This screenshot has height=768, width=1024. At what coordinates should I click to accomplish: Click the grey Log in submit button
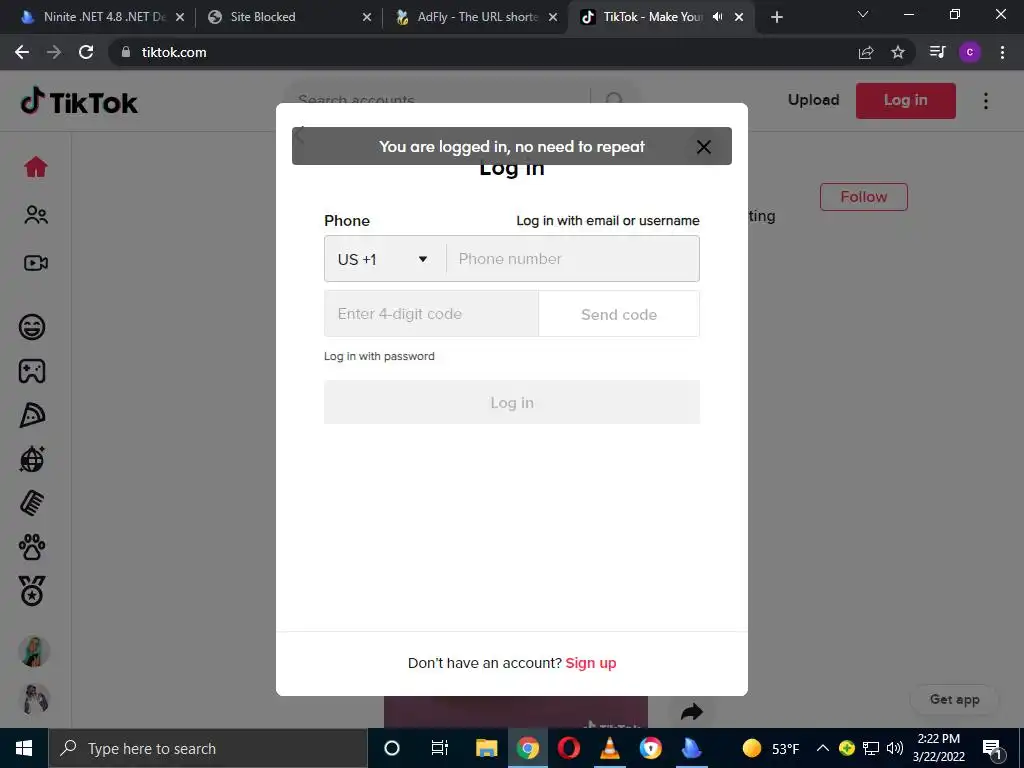pyautogui.click(x=512, y=402)
